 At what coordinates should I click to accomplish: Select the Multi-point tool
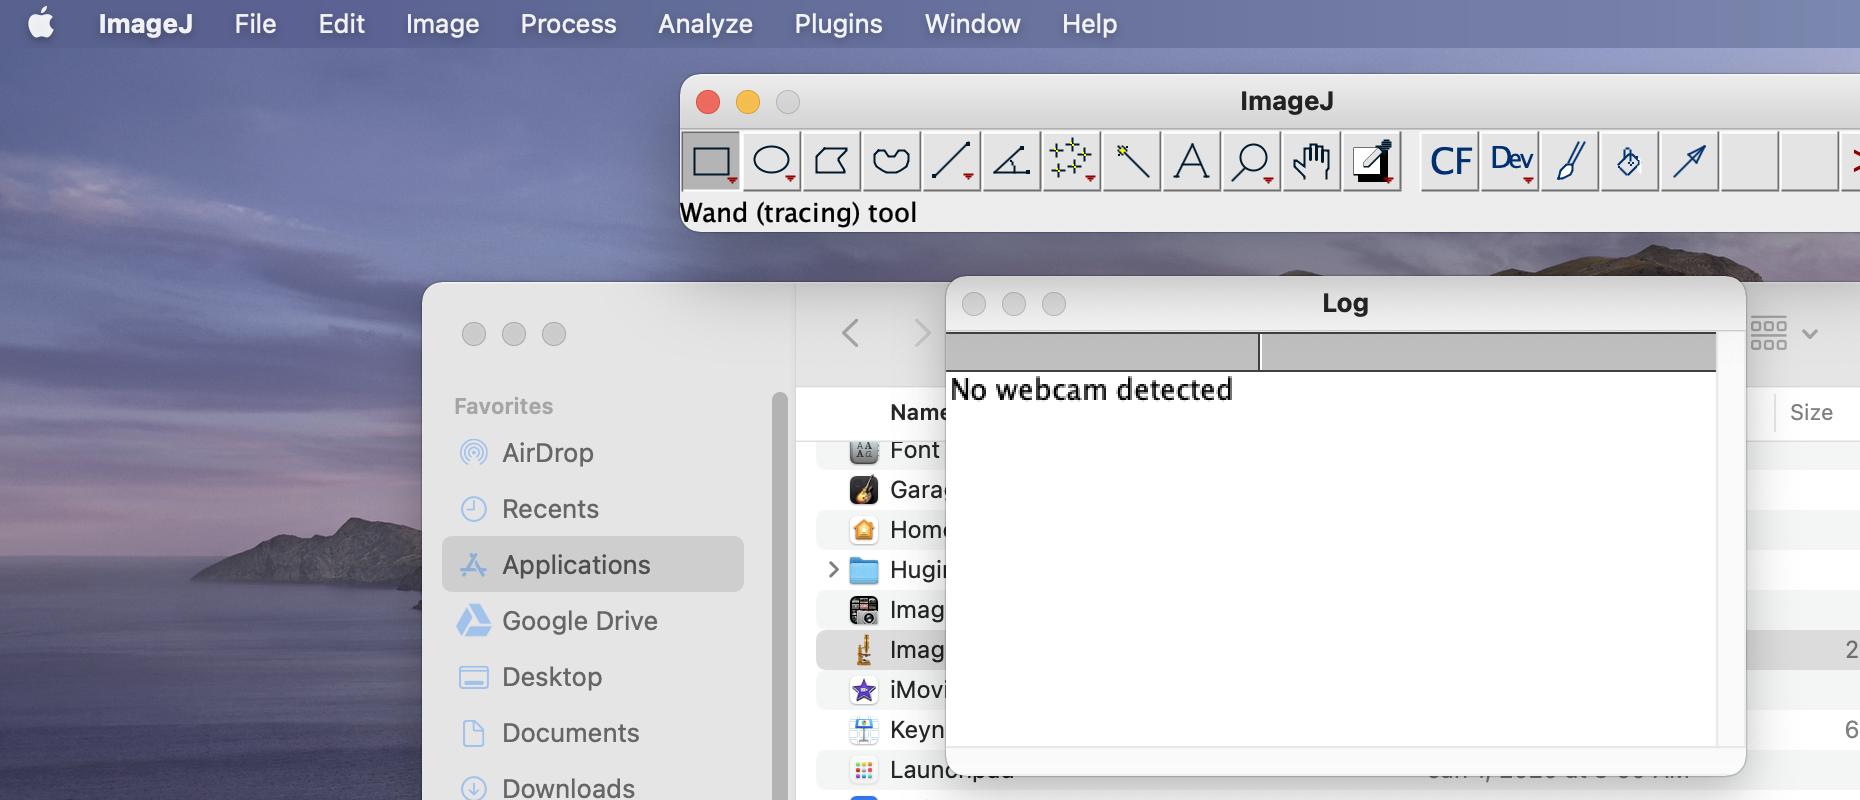tap(1071, 161)
